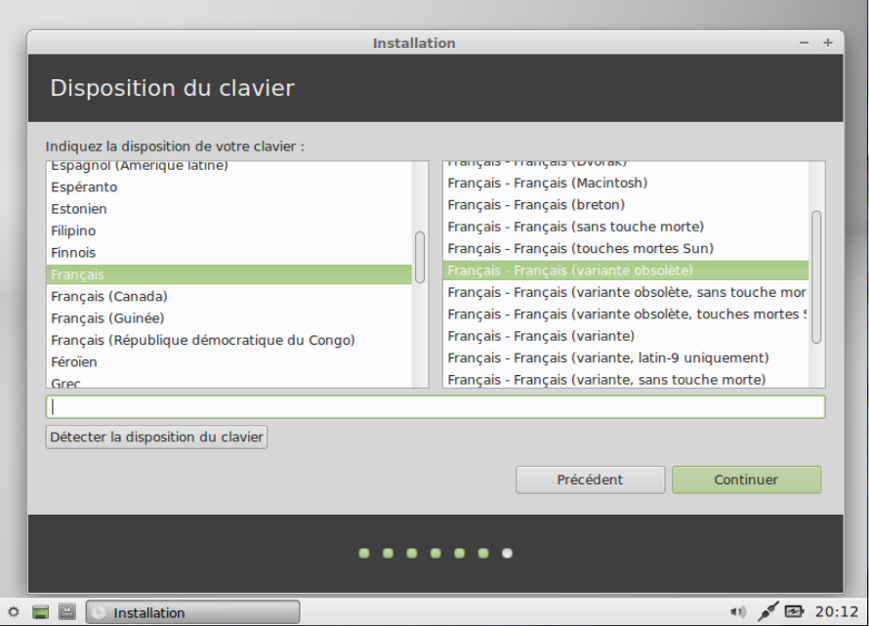Choose variante obsolète, sans touche morte

point(626,293)
